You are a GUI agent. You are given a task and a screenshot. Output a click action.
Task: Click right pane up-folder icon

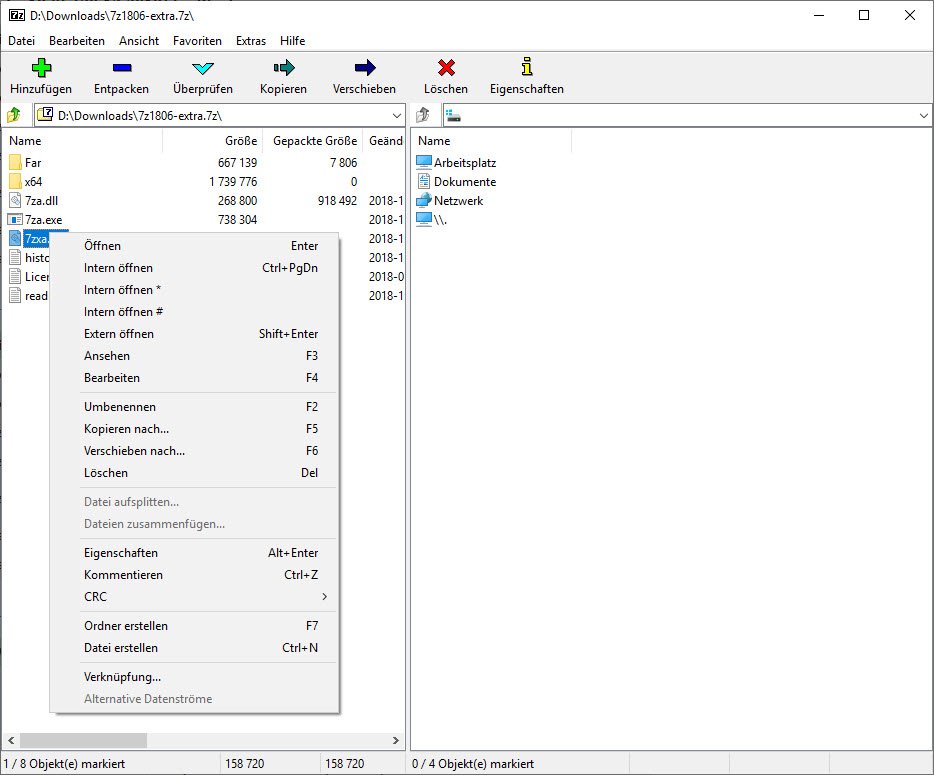tap(422, 114)
